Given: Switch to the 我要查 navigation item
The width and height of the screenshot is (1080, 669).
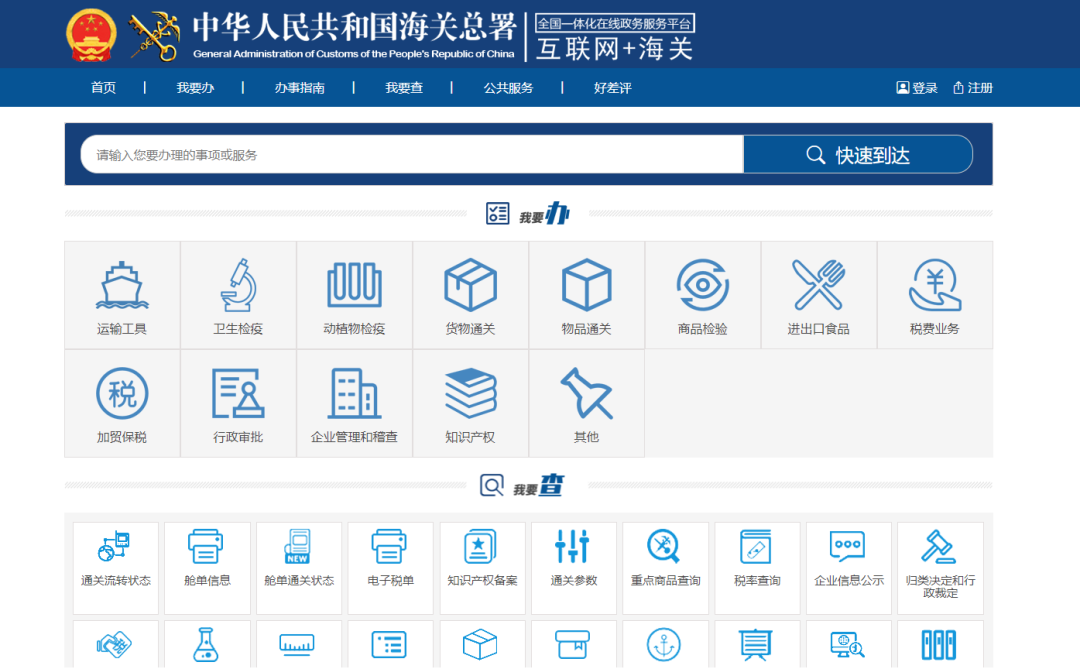Looking at the screenshot, I should coord(404,88).
